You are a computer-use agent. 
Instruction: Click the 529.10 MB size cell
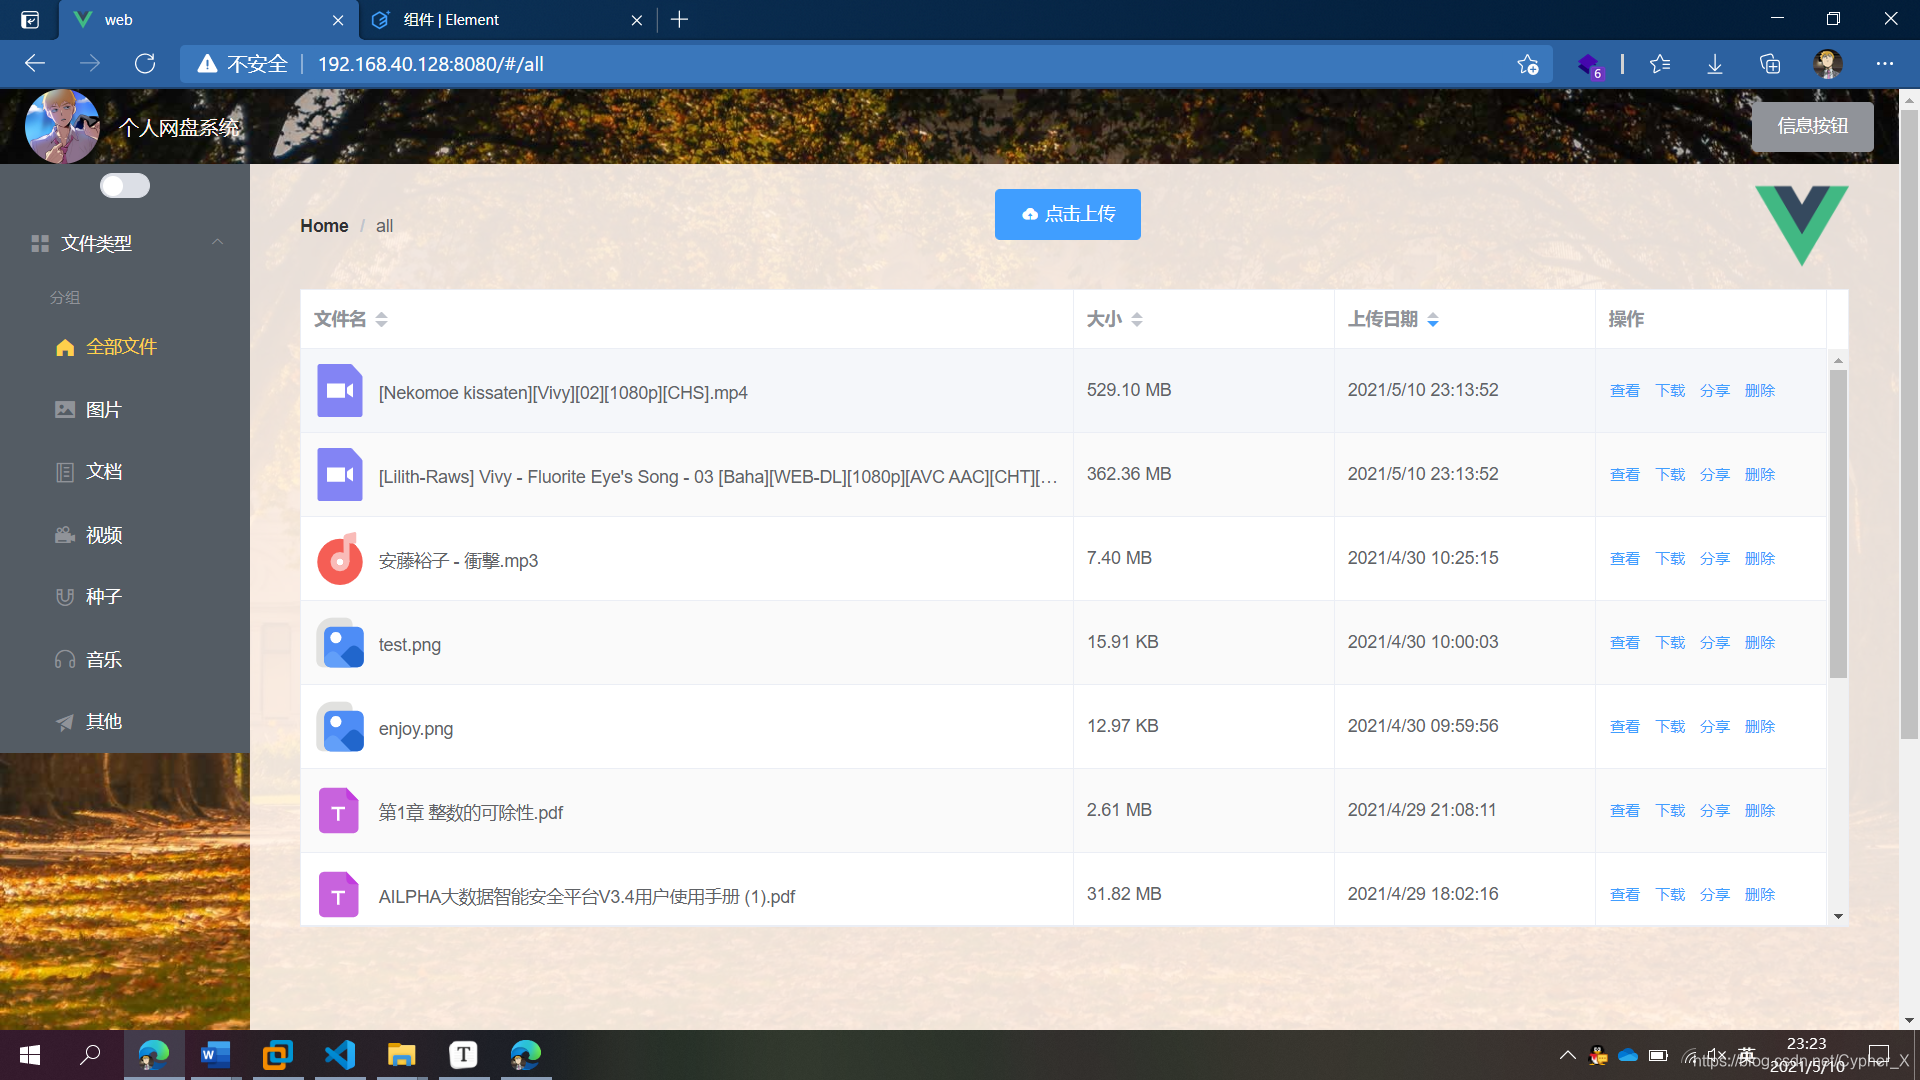(1129, 390)
